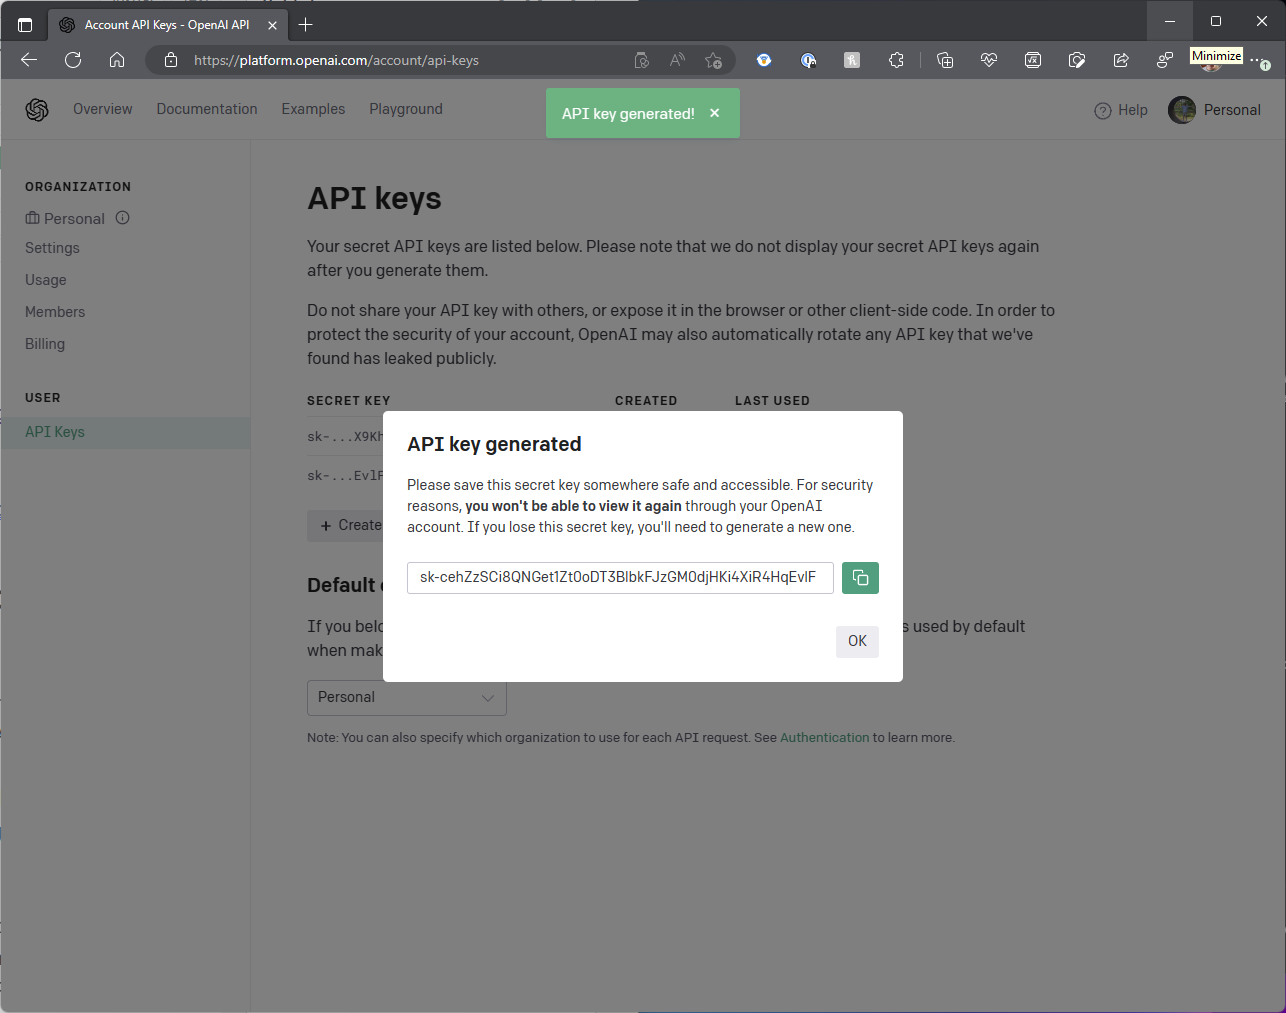Image resolution: width=1286 pixels, height=1013 pixels.
Task: Open the password manager extension icon
Action: (808, 60)
